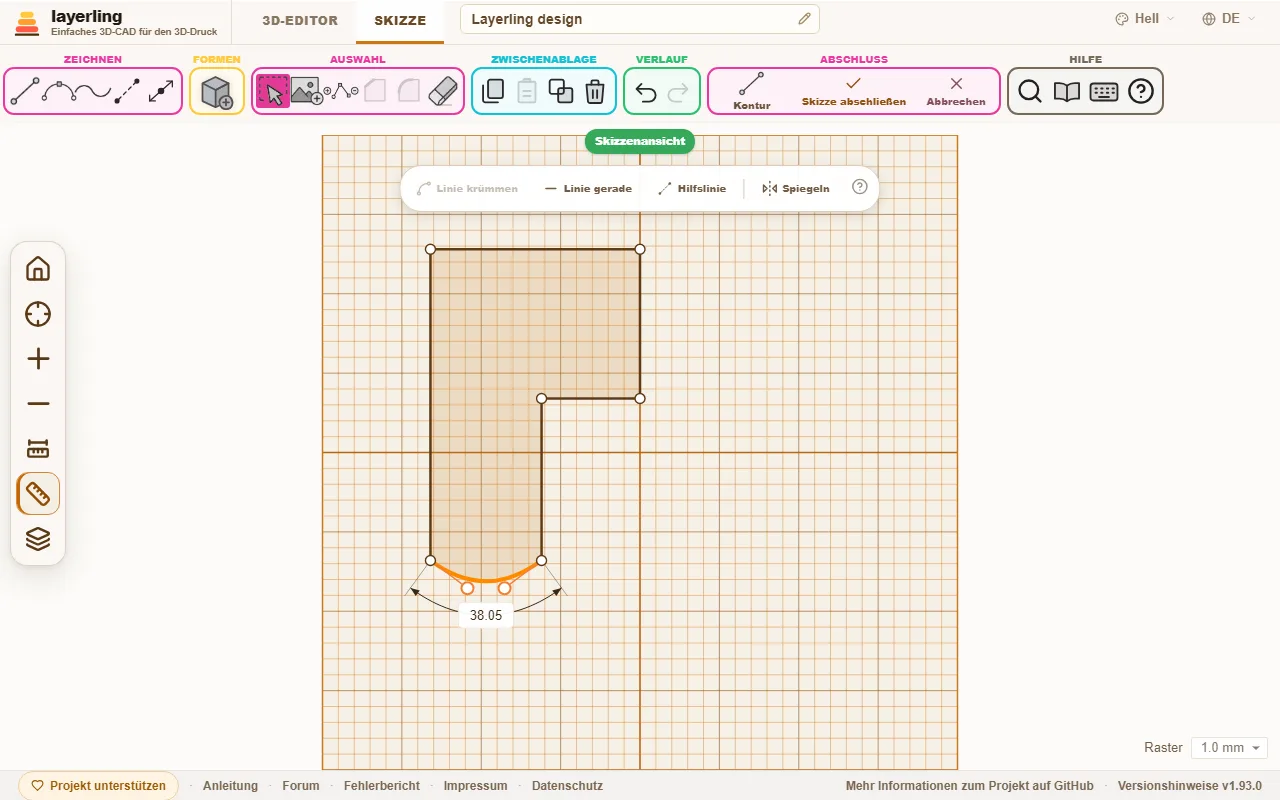This screenshot has height=800, width=1280.
Task: Click the Layerling design name field
Action: click(640, 19)
